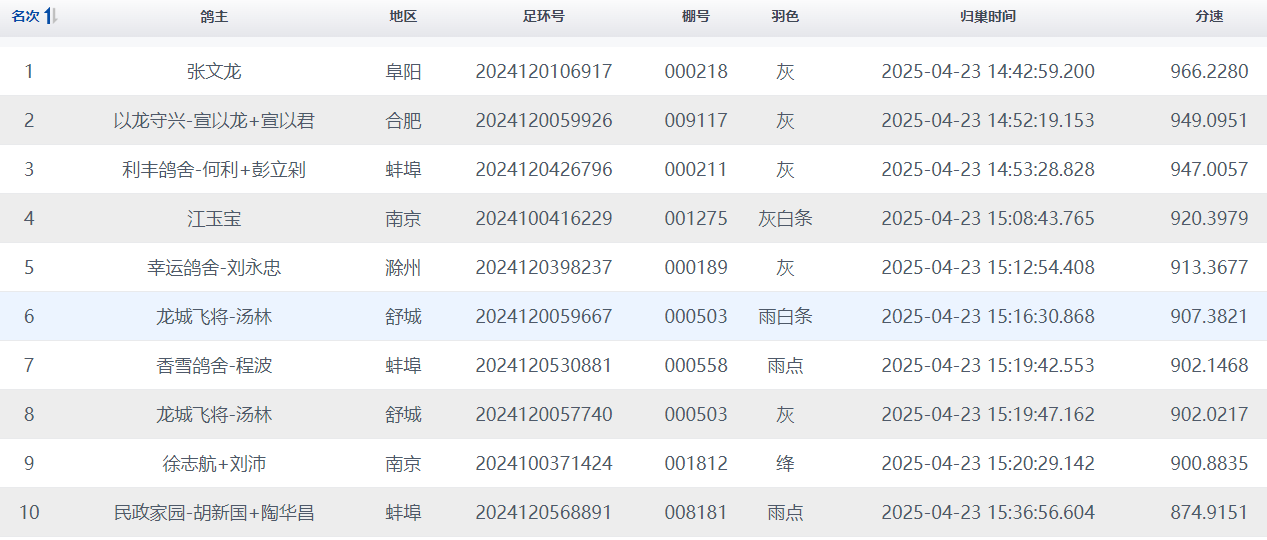Select owner 江玉宝 in row 4
Screen dimensions: 1267x540
[x=214, y=219]
